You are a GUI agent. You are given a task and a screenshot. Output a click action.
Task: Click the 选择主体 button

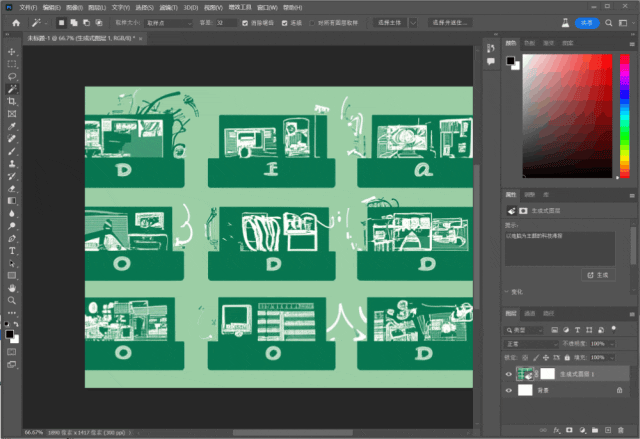point(389,22)
